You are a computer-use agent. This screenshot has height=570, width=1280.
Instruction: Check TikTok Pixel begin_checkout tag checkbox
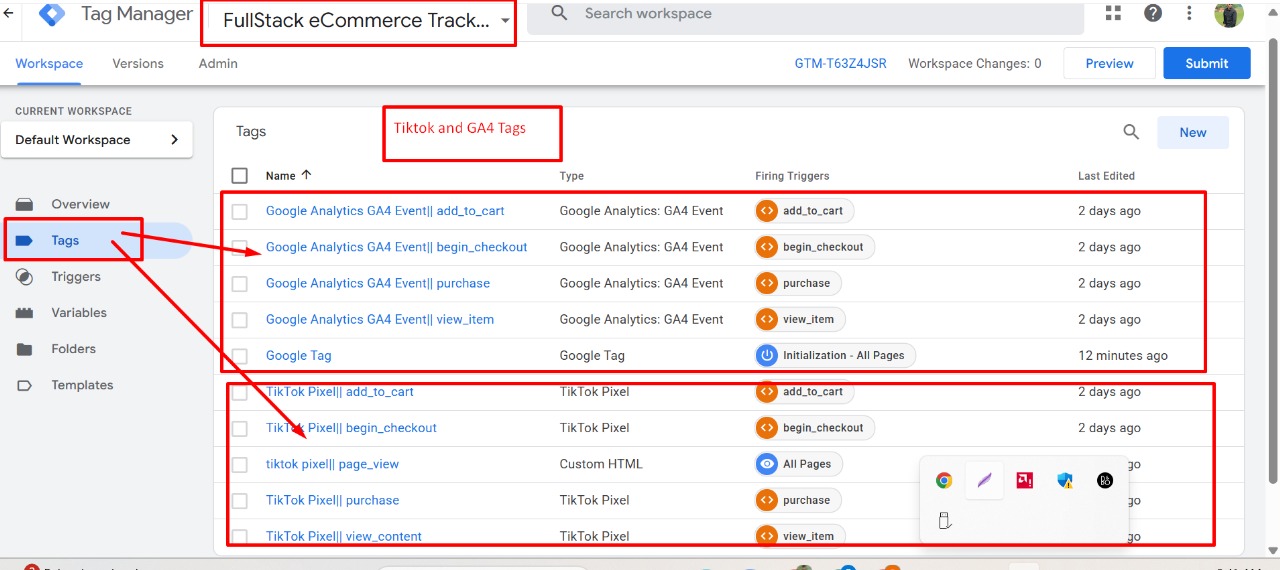point(239,428)
